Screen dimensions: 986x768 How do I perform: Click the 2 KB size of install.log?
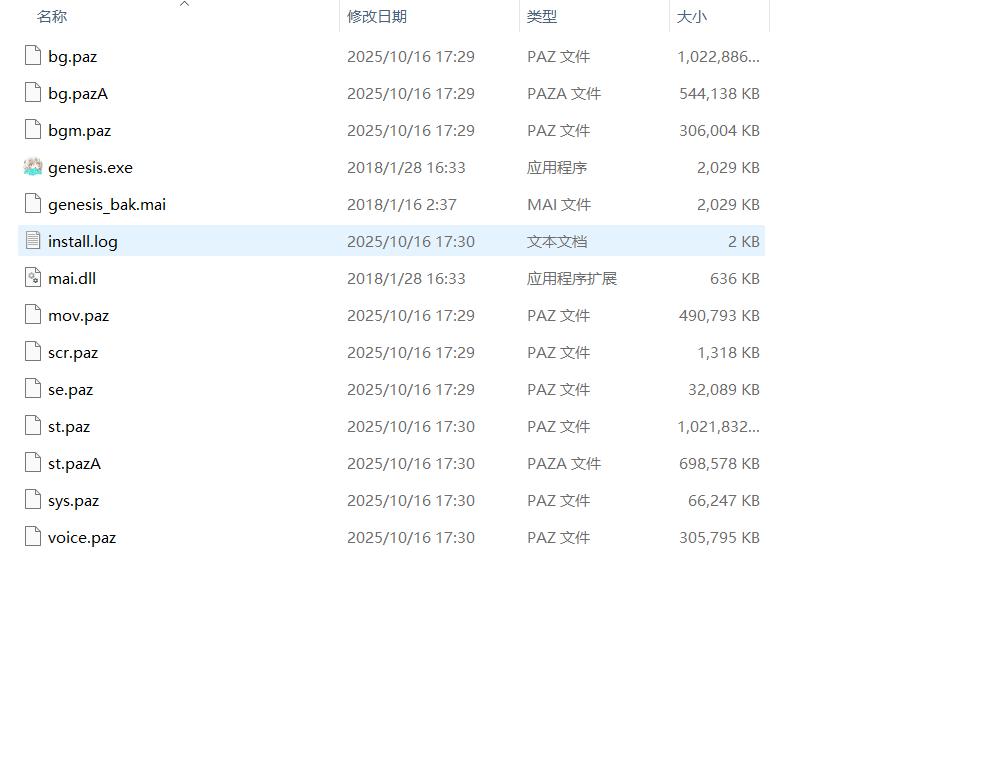point(743,242)
